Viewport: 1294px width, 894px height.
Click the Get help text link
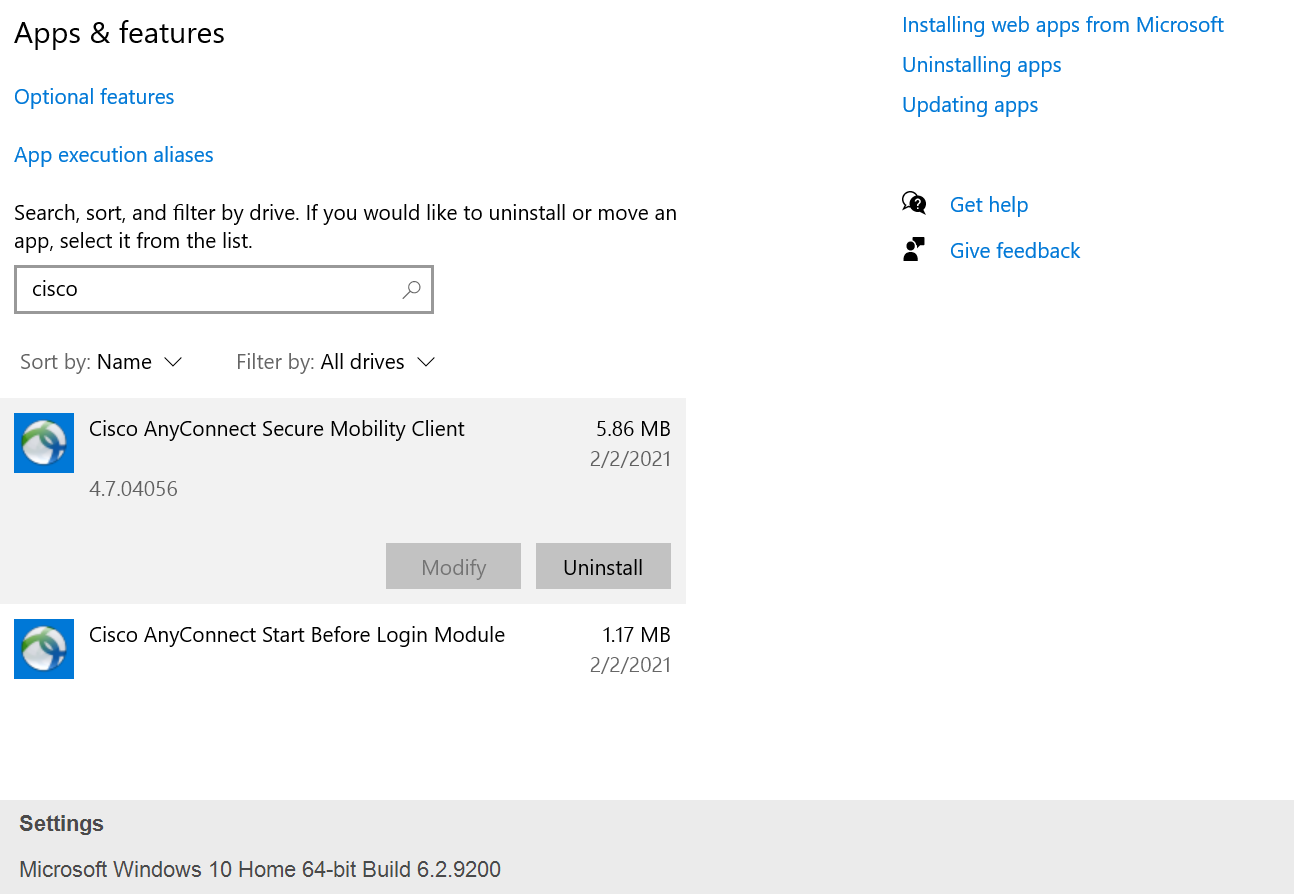(988, 205)
